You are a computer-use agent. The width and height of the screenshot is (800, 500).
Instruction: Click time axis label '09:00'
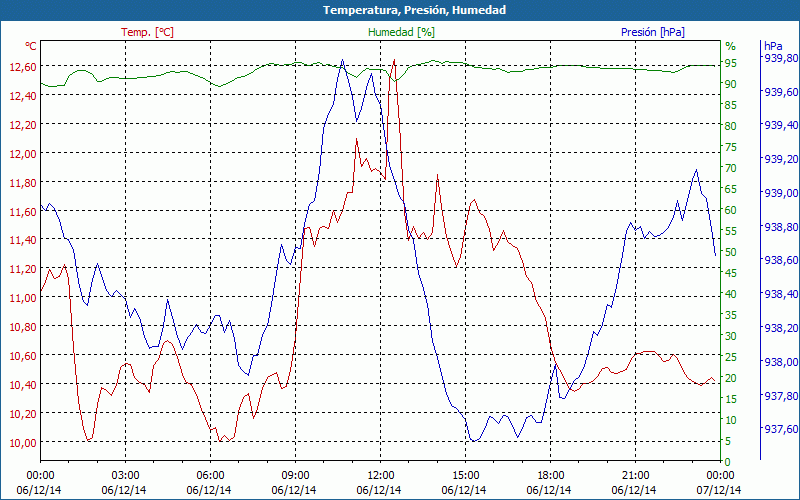[295, 476]
